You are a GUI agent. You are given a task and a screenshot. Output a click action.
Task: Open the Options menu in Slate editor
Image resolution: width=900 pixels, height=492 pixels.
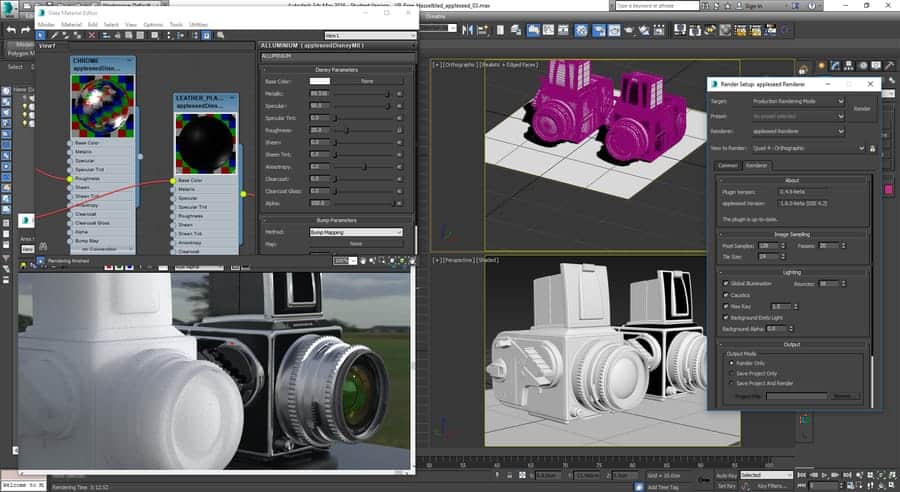pos(153,25)
